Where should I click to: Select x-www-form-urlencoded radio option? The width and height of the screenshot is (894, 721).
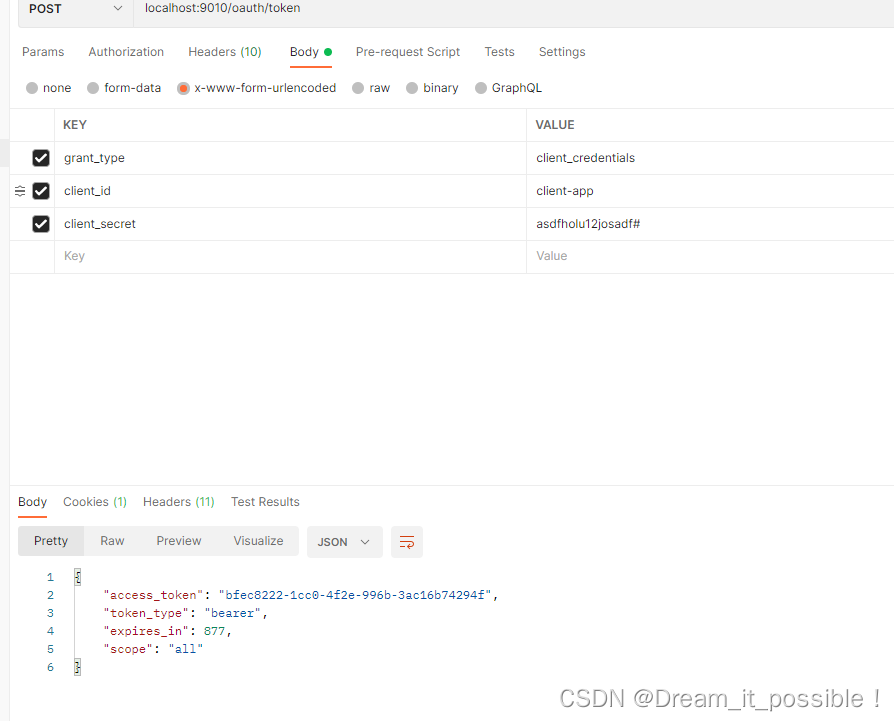[x=183, y=88]
